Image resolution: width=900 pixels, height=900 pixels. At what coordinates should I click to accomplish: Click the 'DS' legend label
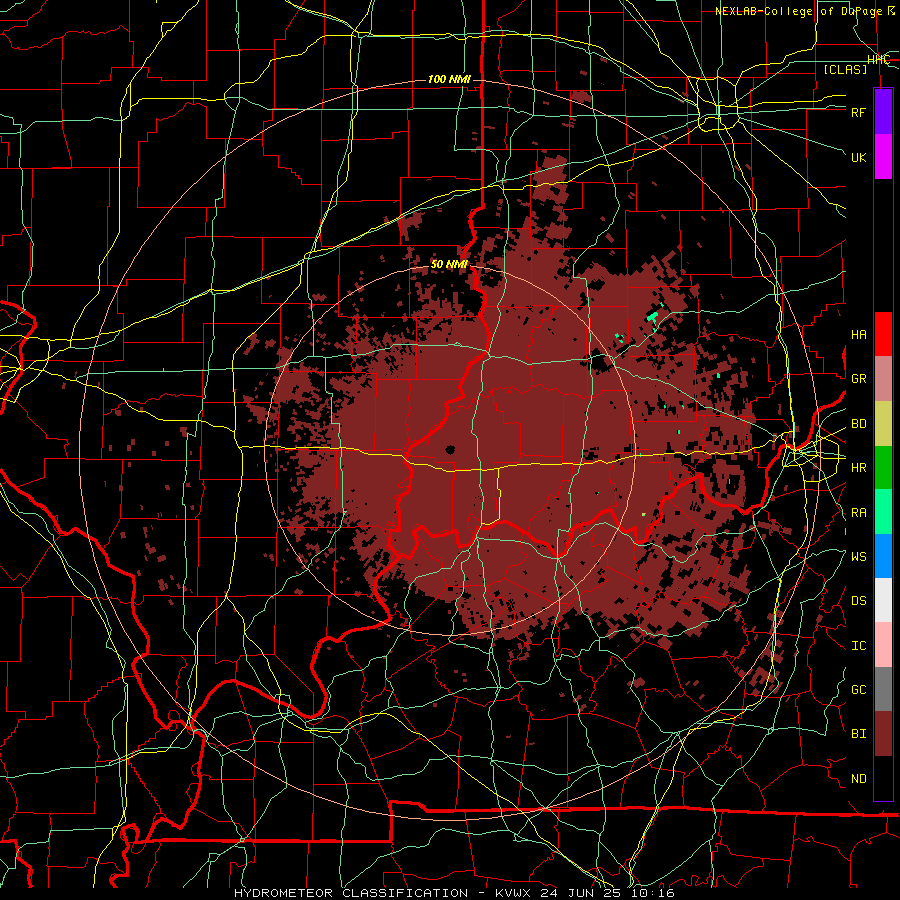[x=859, y=601]
